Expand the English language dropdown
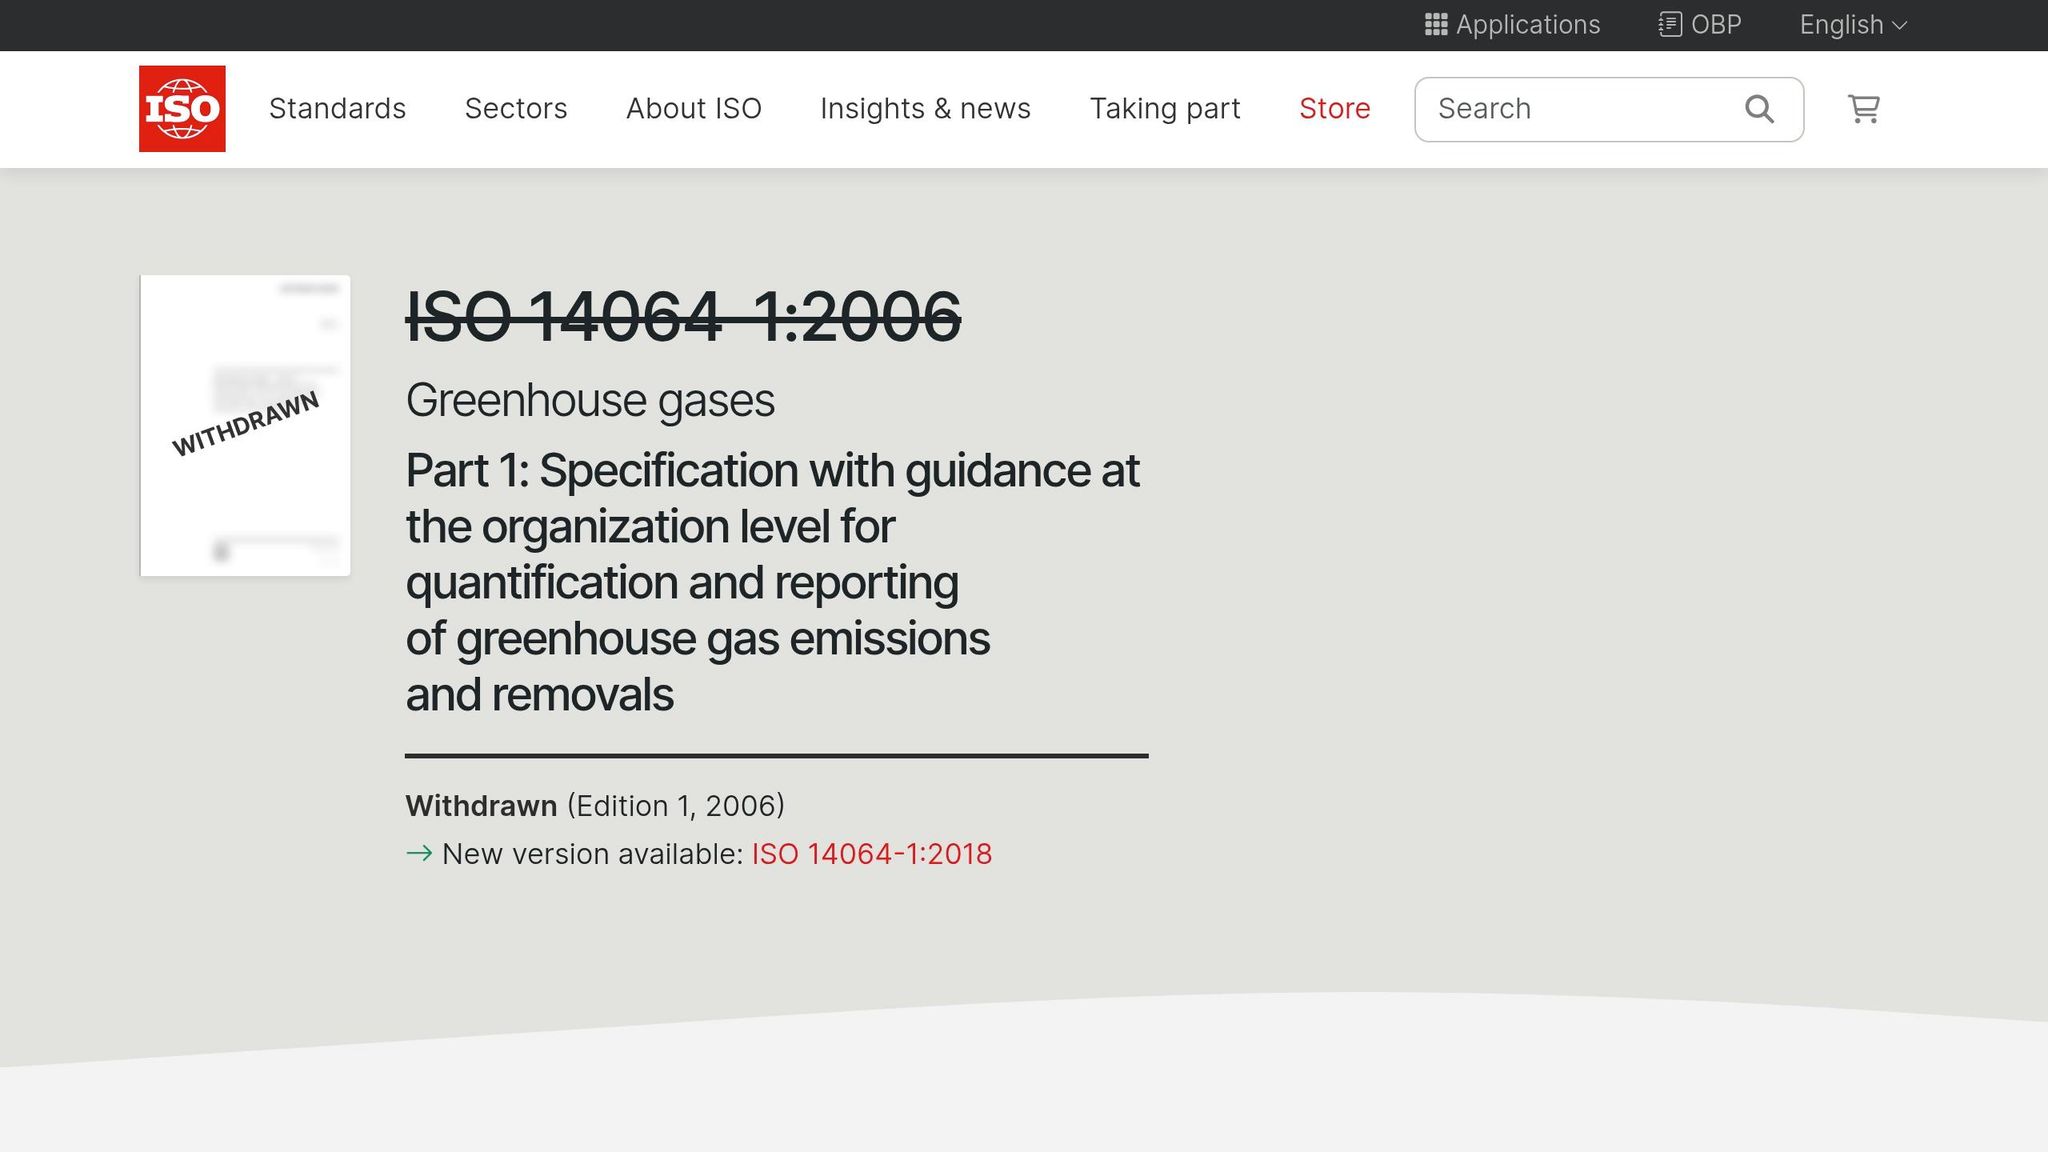 click(x=1853, y=25)
